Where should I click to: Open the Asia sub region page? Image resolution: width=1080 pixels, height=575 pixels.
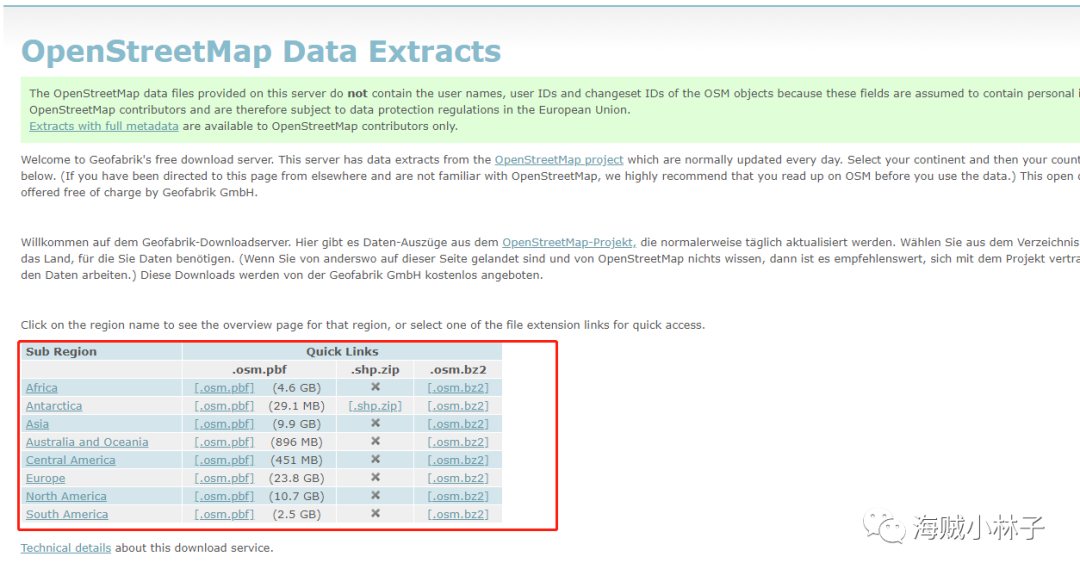37,424
